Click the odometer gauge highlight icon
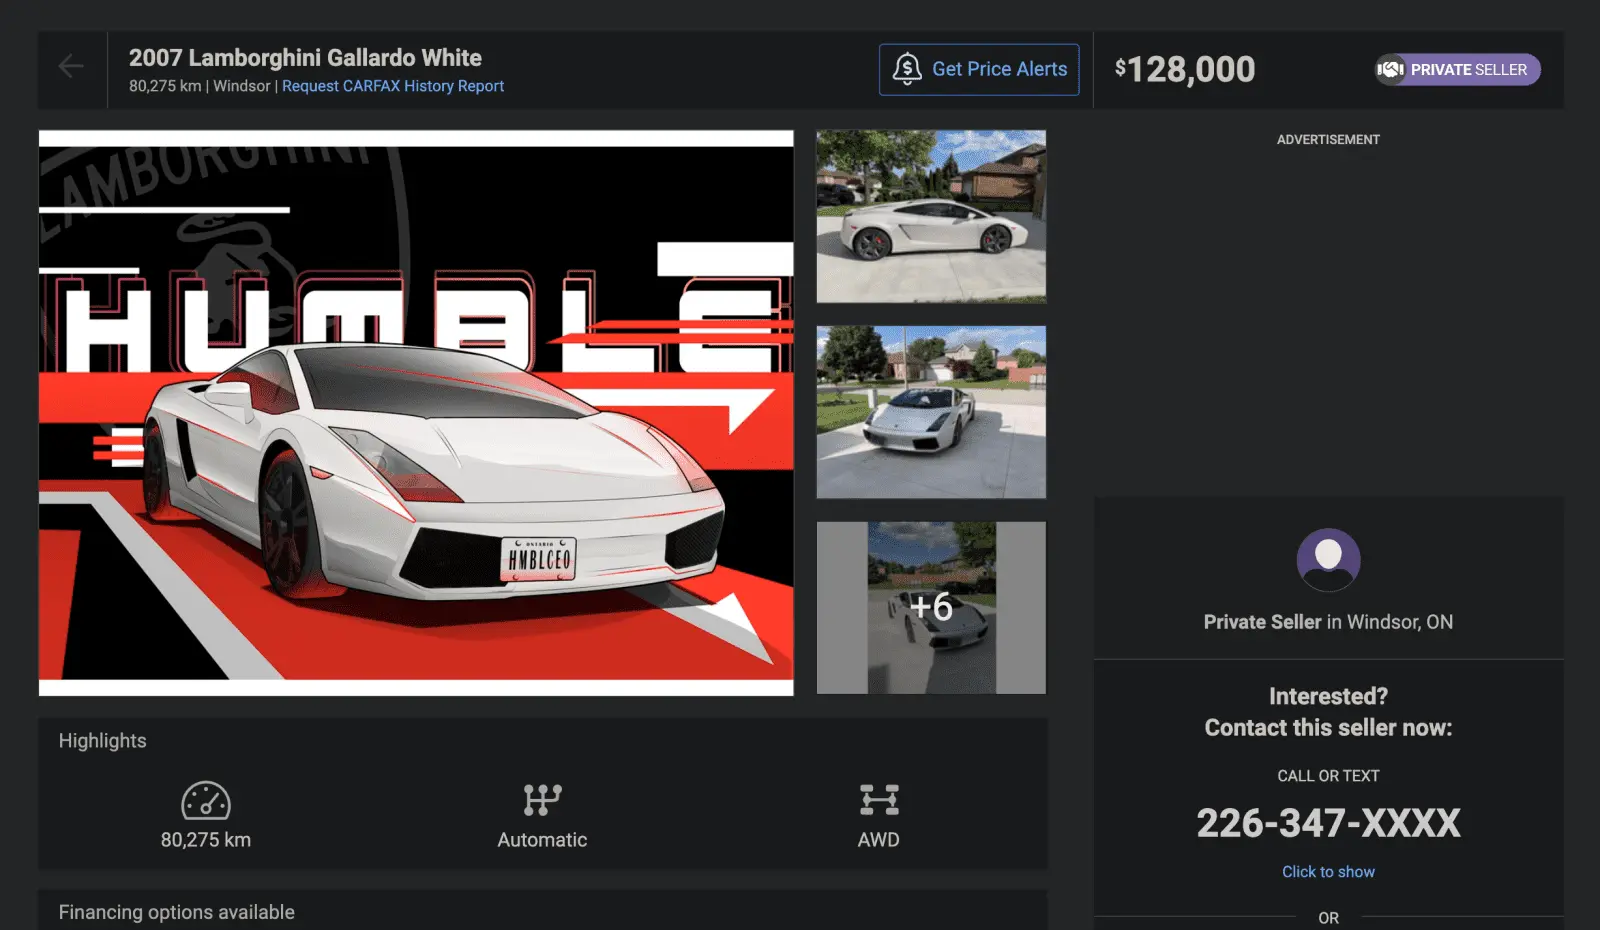The width and height of the screenshot is (1600, 930). [206, 800]
